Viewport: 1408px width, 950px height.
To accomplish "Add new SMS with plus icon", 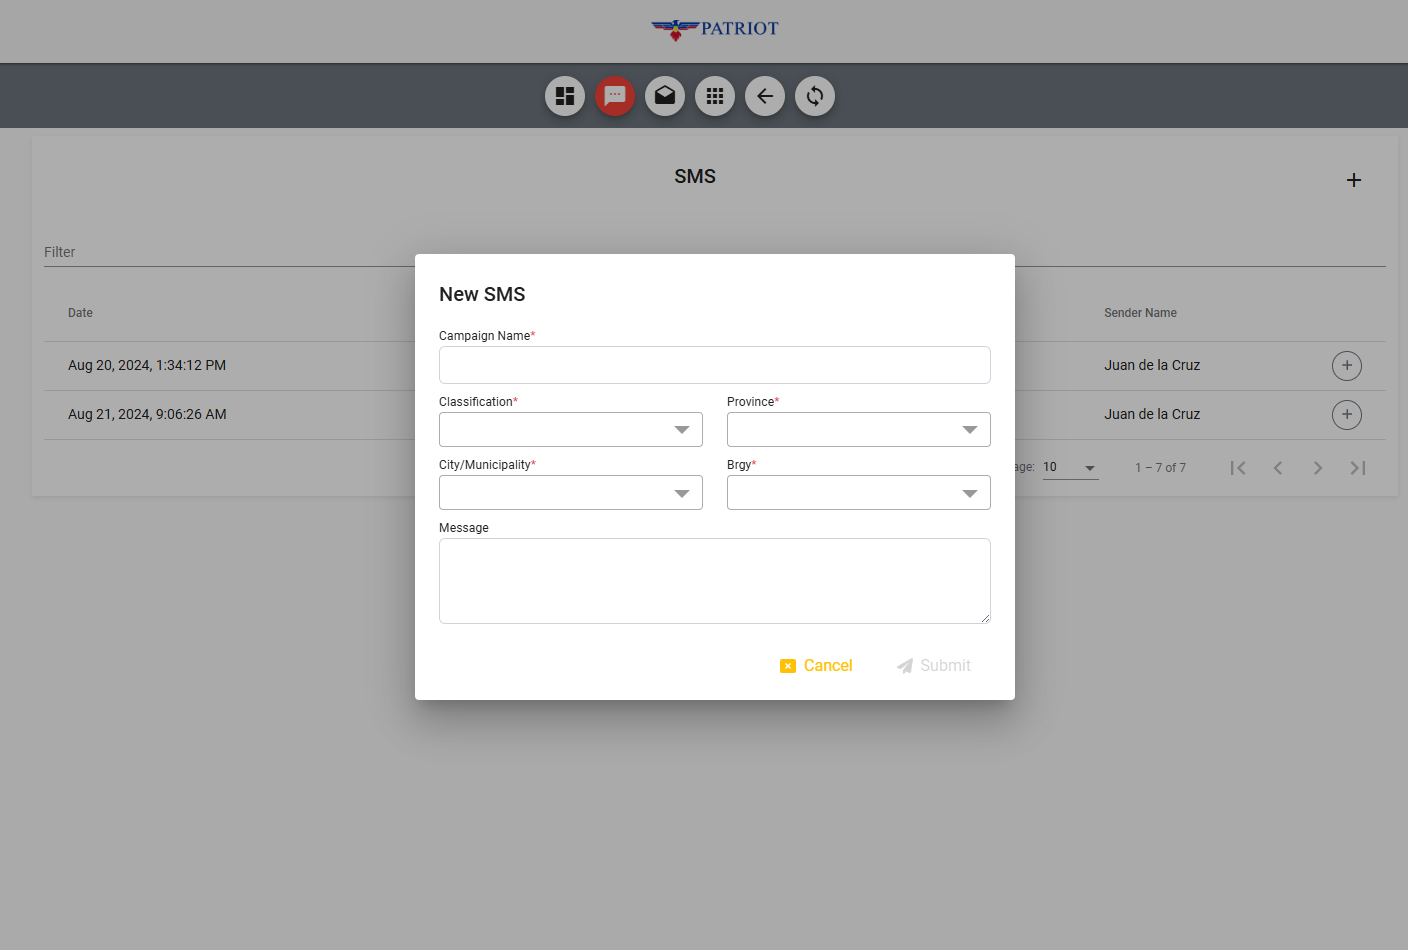I will 1354,180.
